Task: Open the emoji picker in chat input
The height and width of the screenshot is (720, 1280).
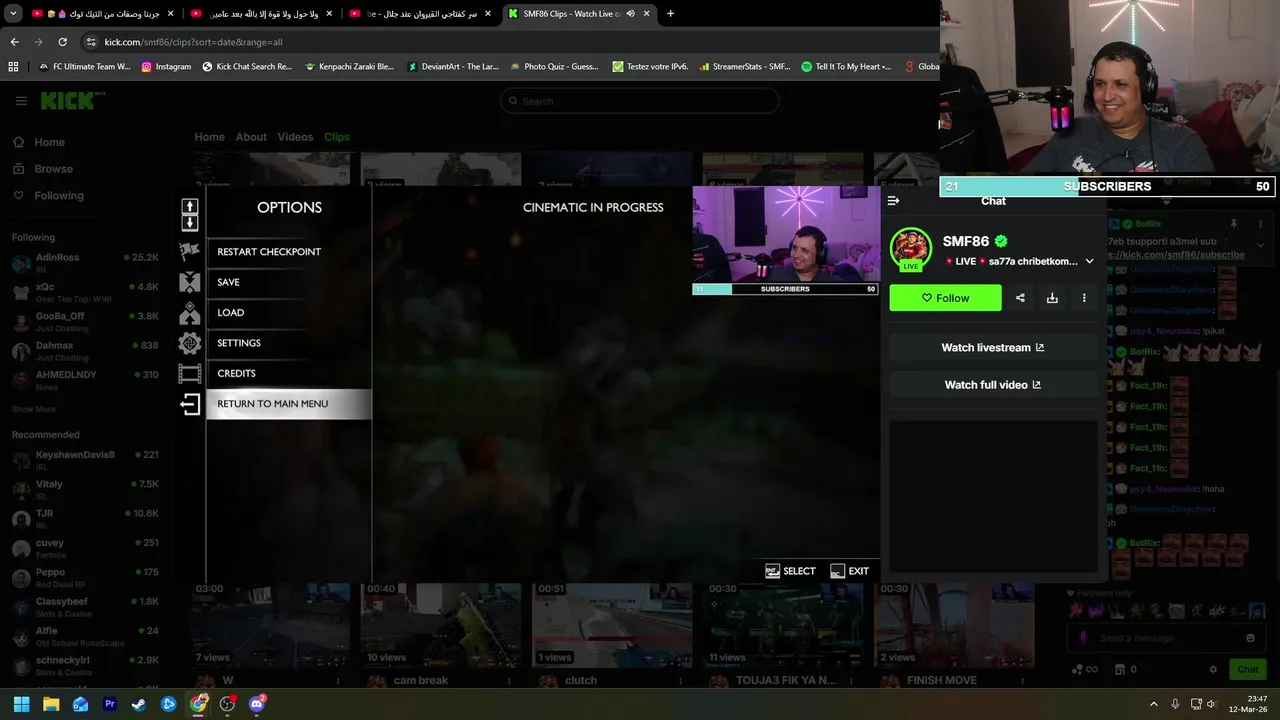Action: pos(1250,638)
